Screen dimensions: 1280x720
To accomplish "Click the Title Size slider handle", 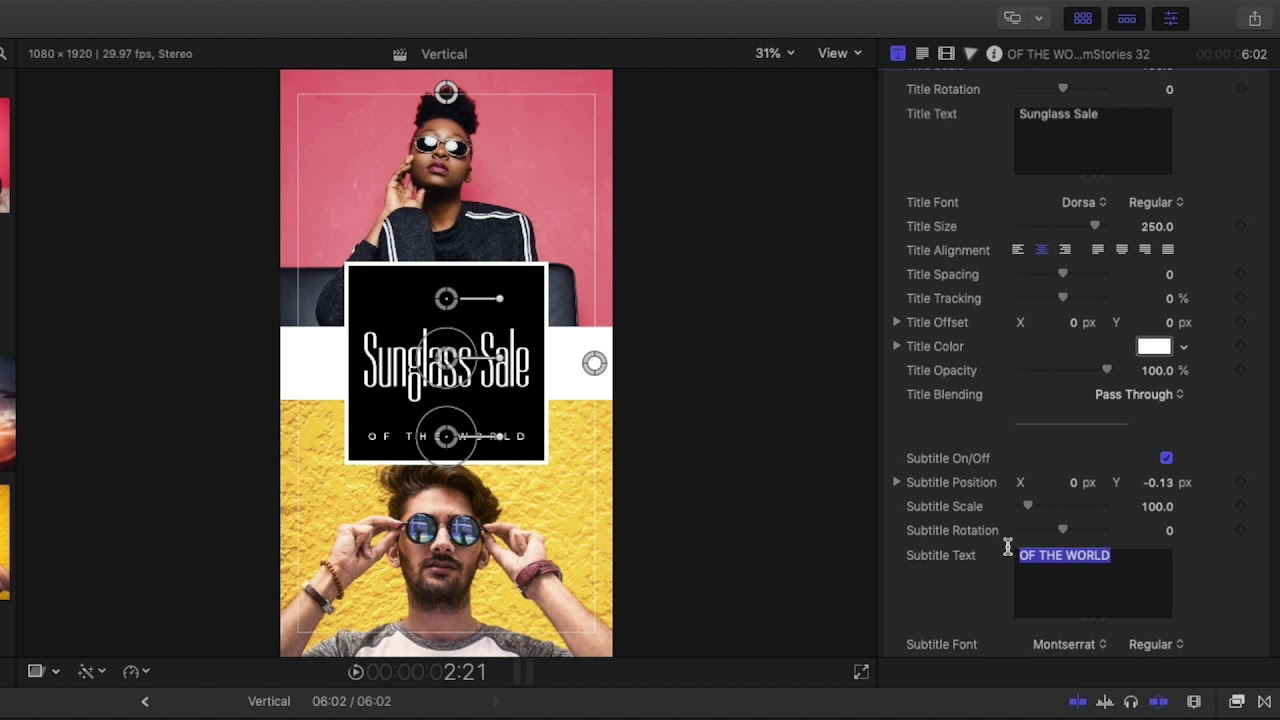I will coord(1094,226).
